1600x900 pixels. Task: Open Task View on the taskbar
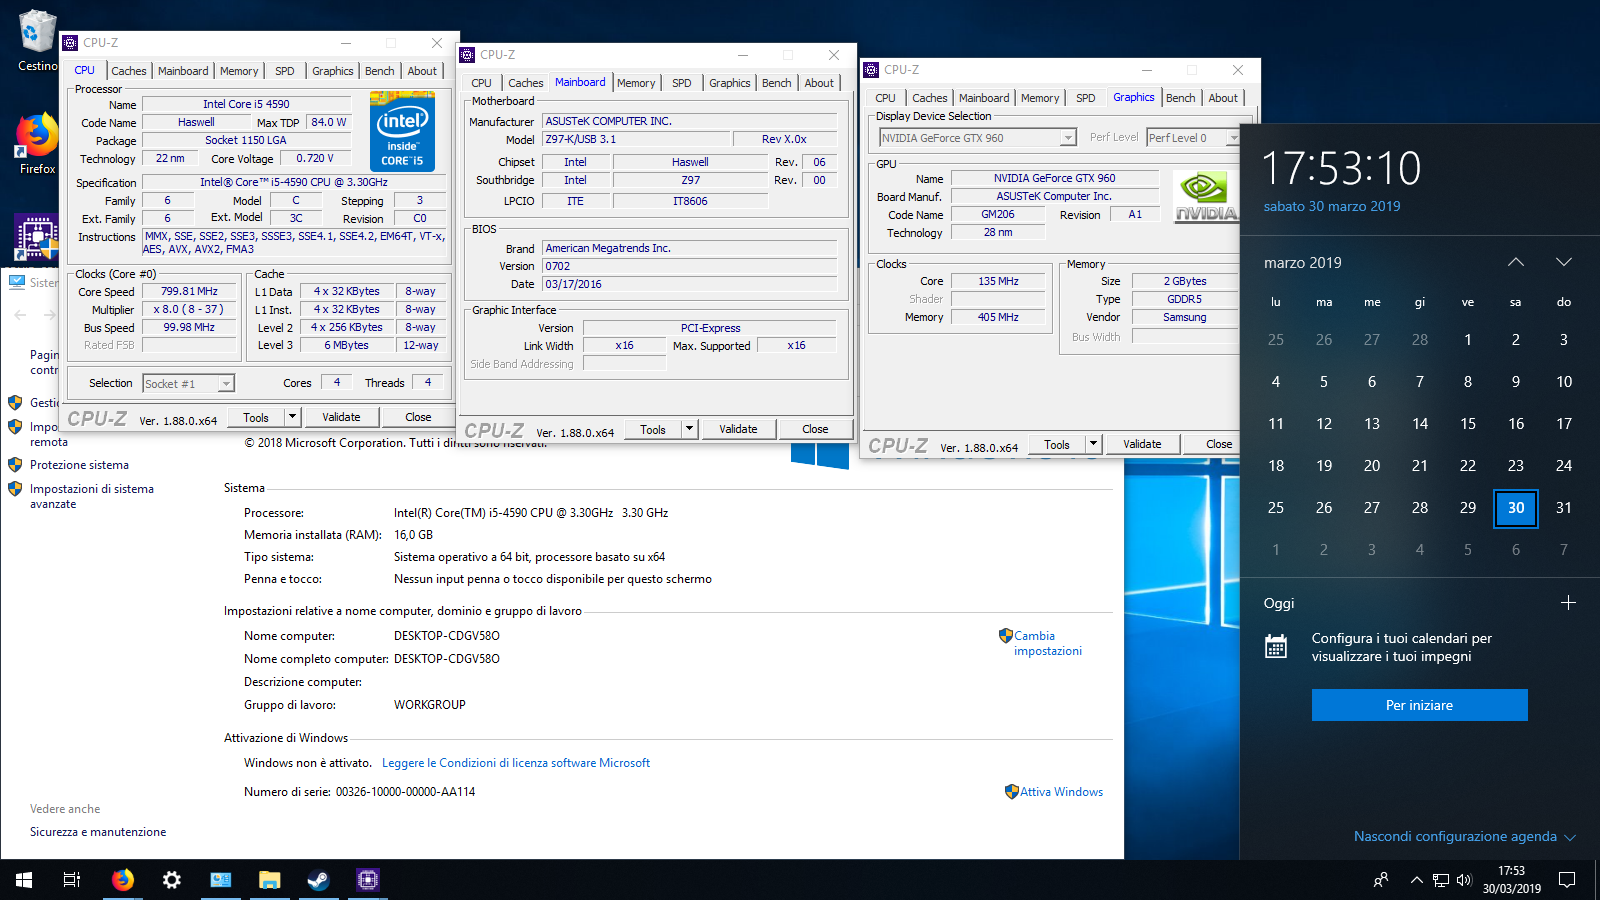(72, 880)
